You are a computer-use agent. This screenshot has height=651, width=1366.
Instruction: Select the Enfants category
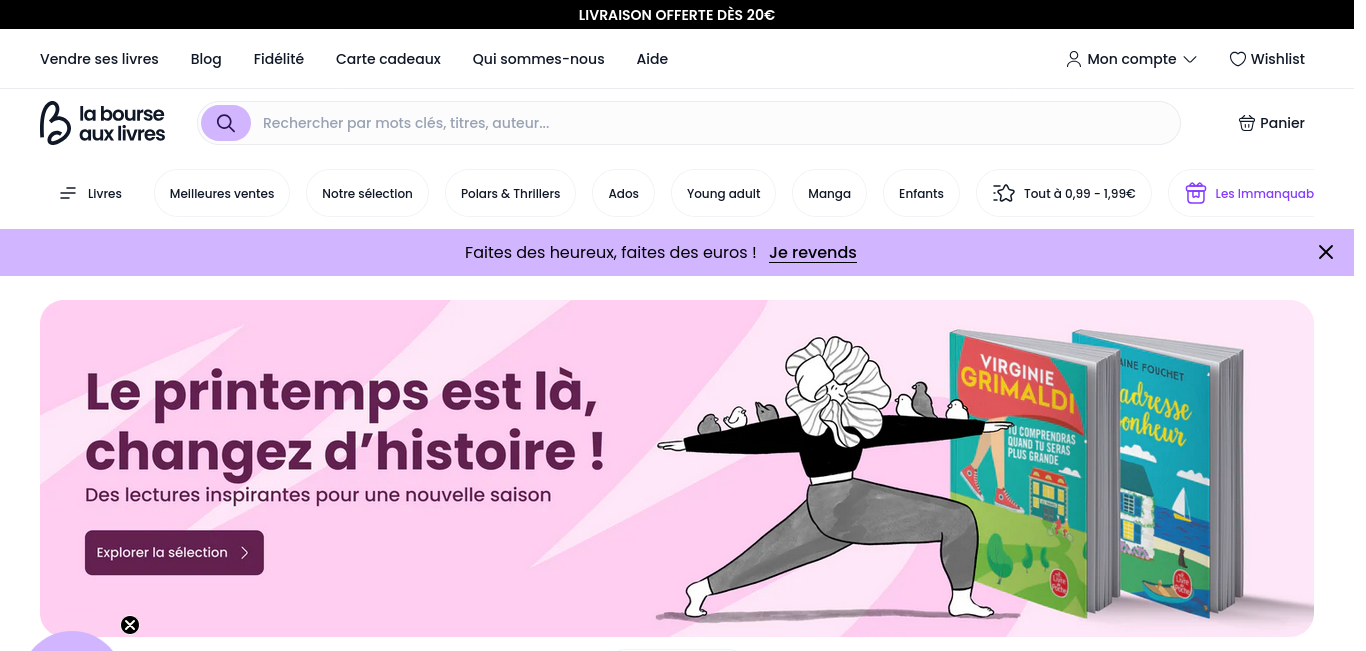[921, 193]
